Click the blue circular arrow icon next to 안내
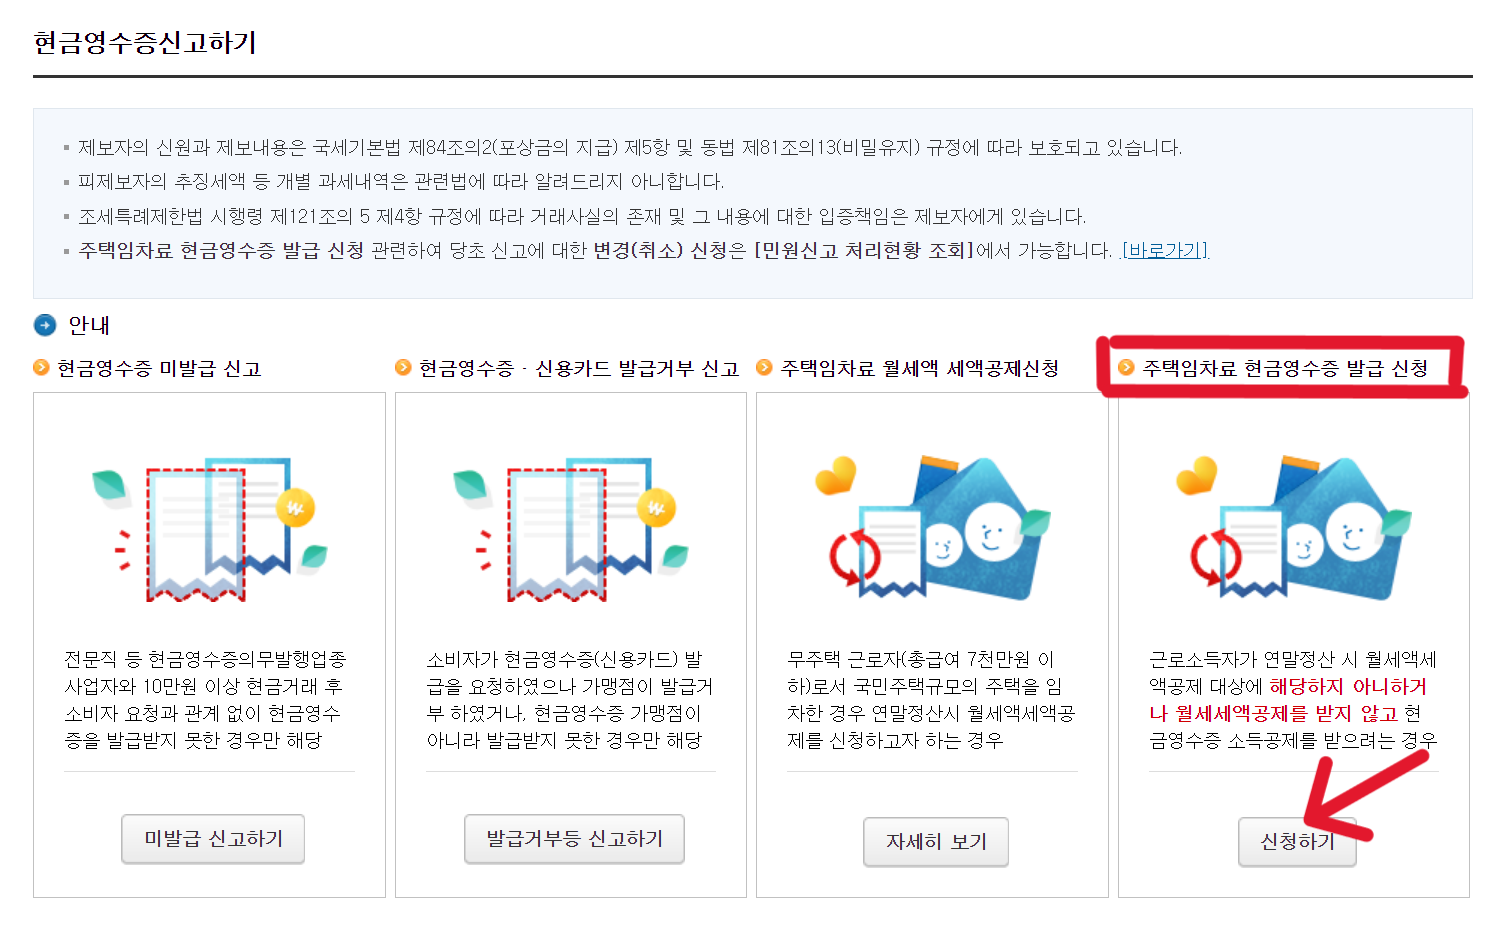Screen dimensions: 1501x928 point(43,325)
